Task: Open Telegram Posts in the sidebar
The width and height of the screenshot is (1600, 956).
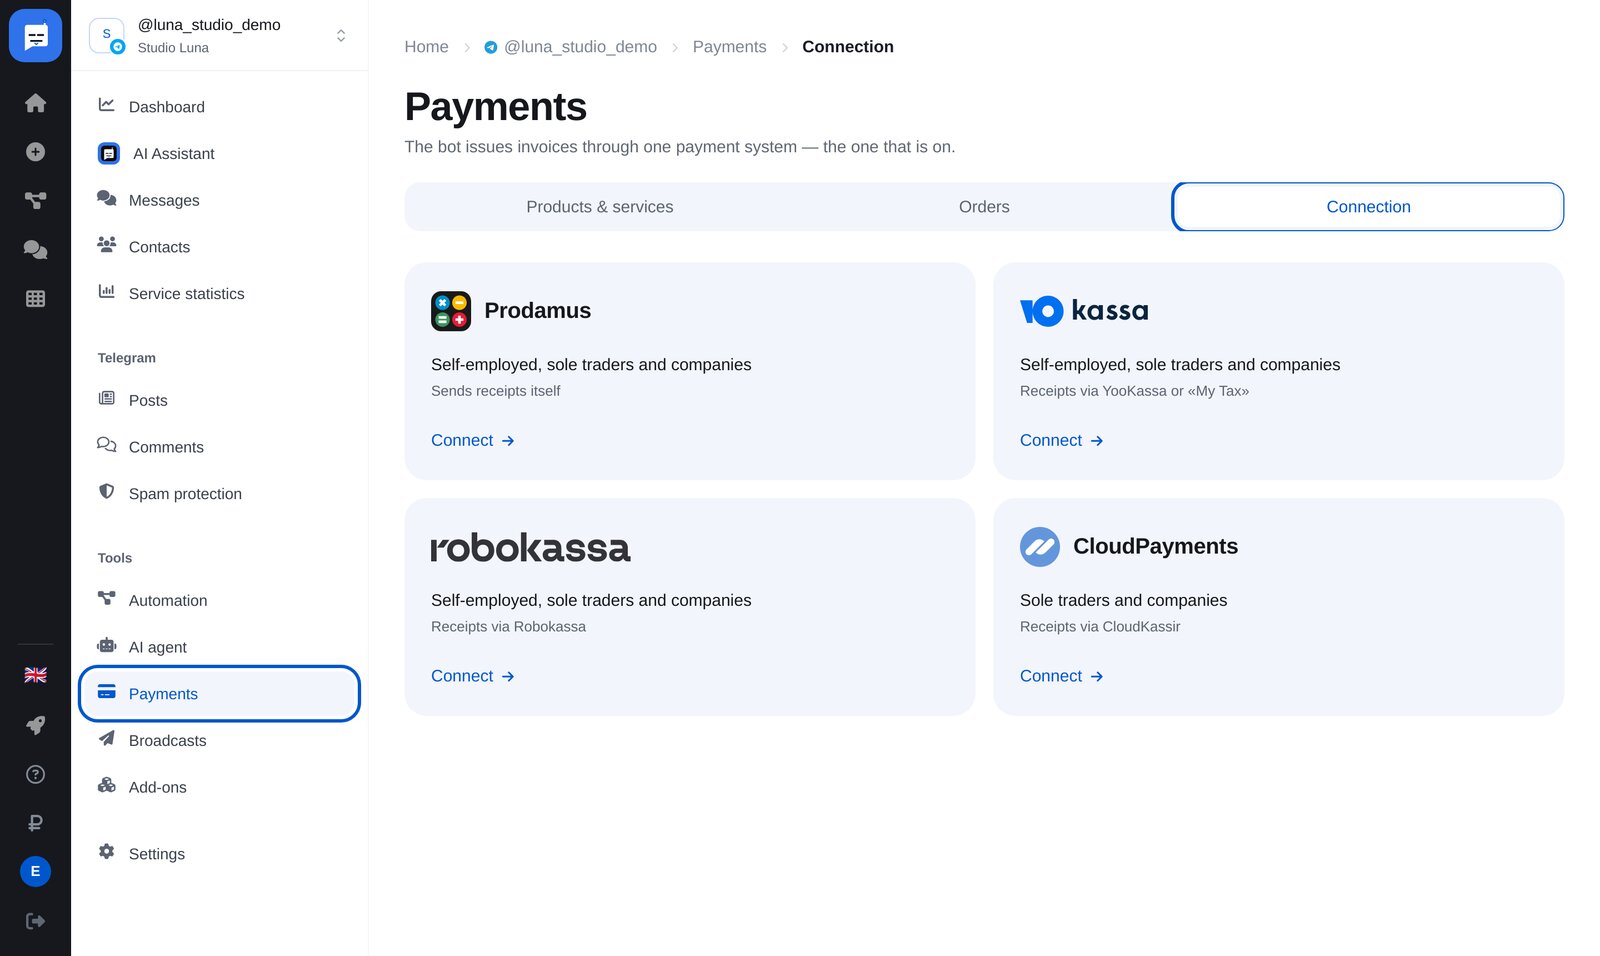Action: pyautogui.click(x=219, y=400)
